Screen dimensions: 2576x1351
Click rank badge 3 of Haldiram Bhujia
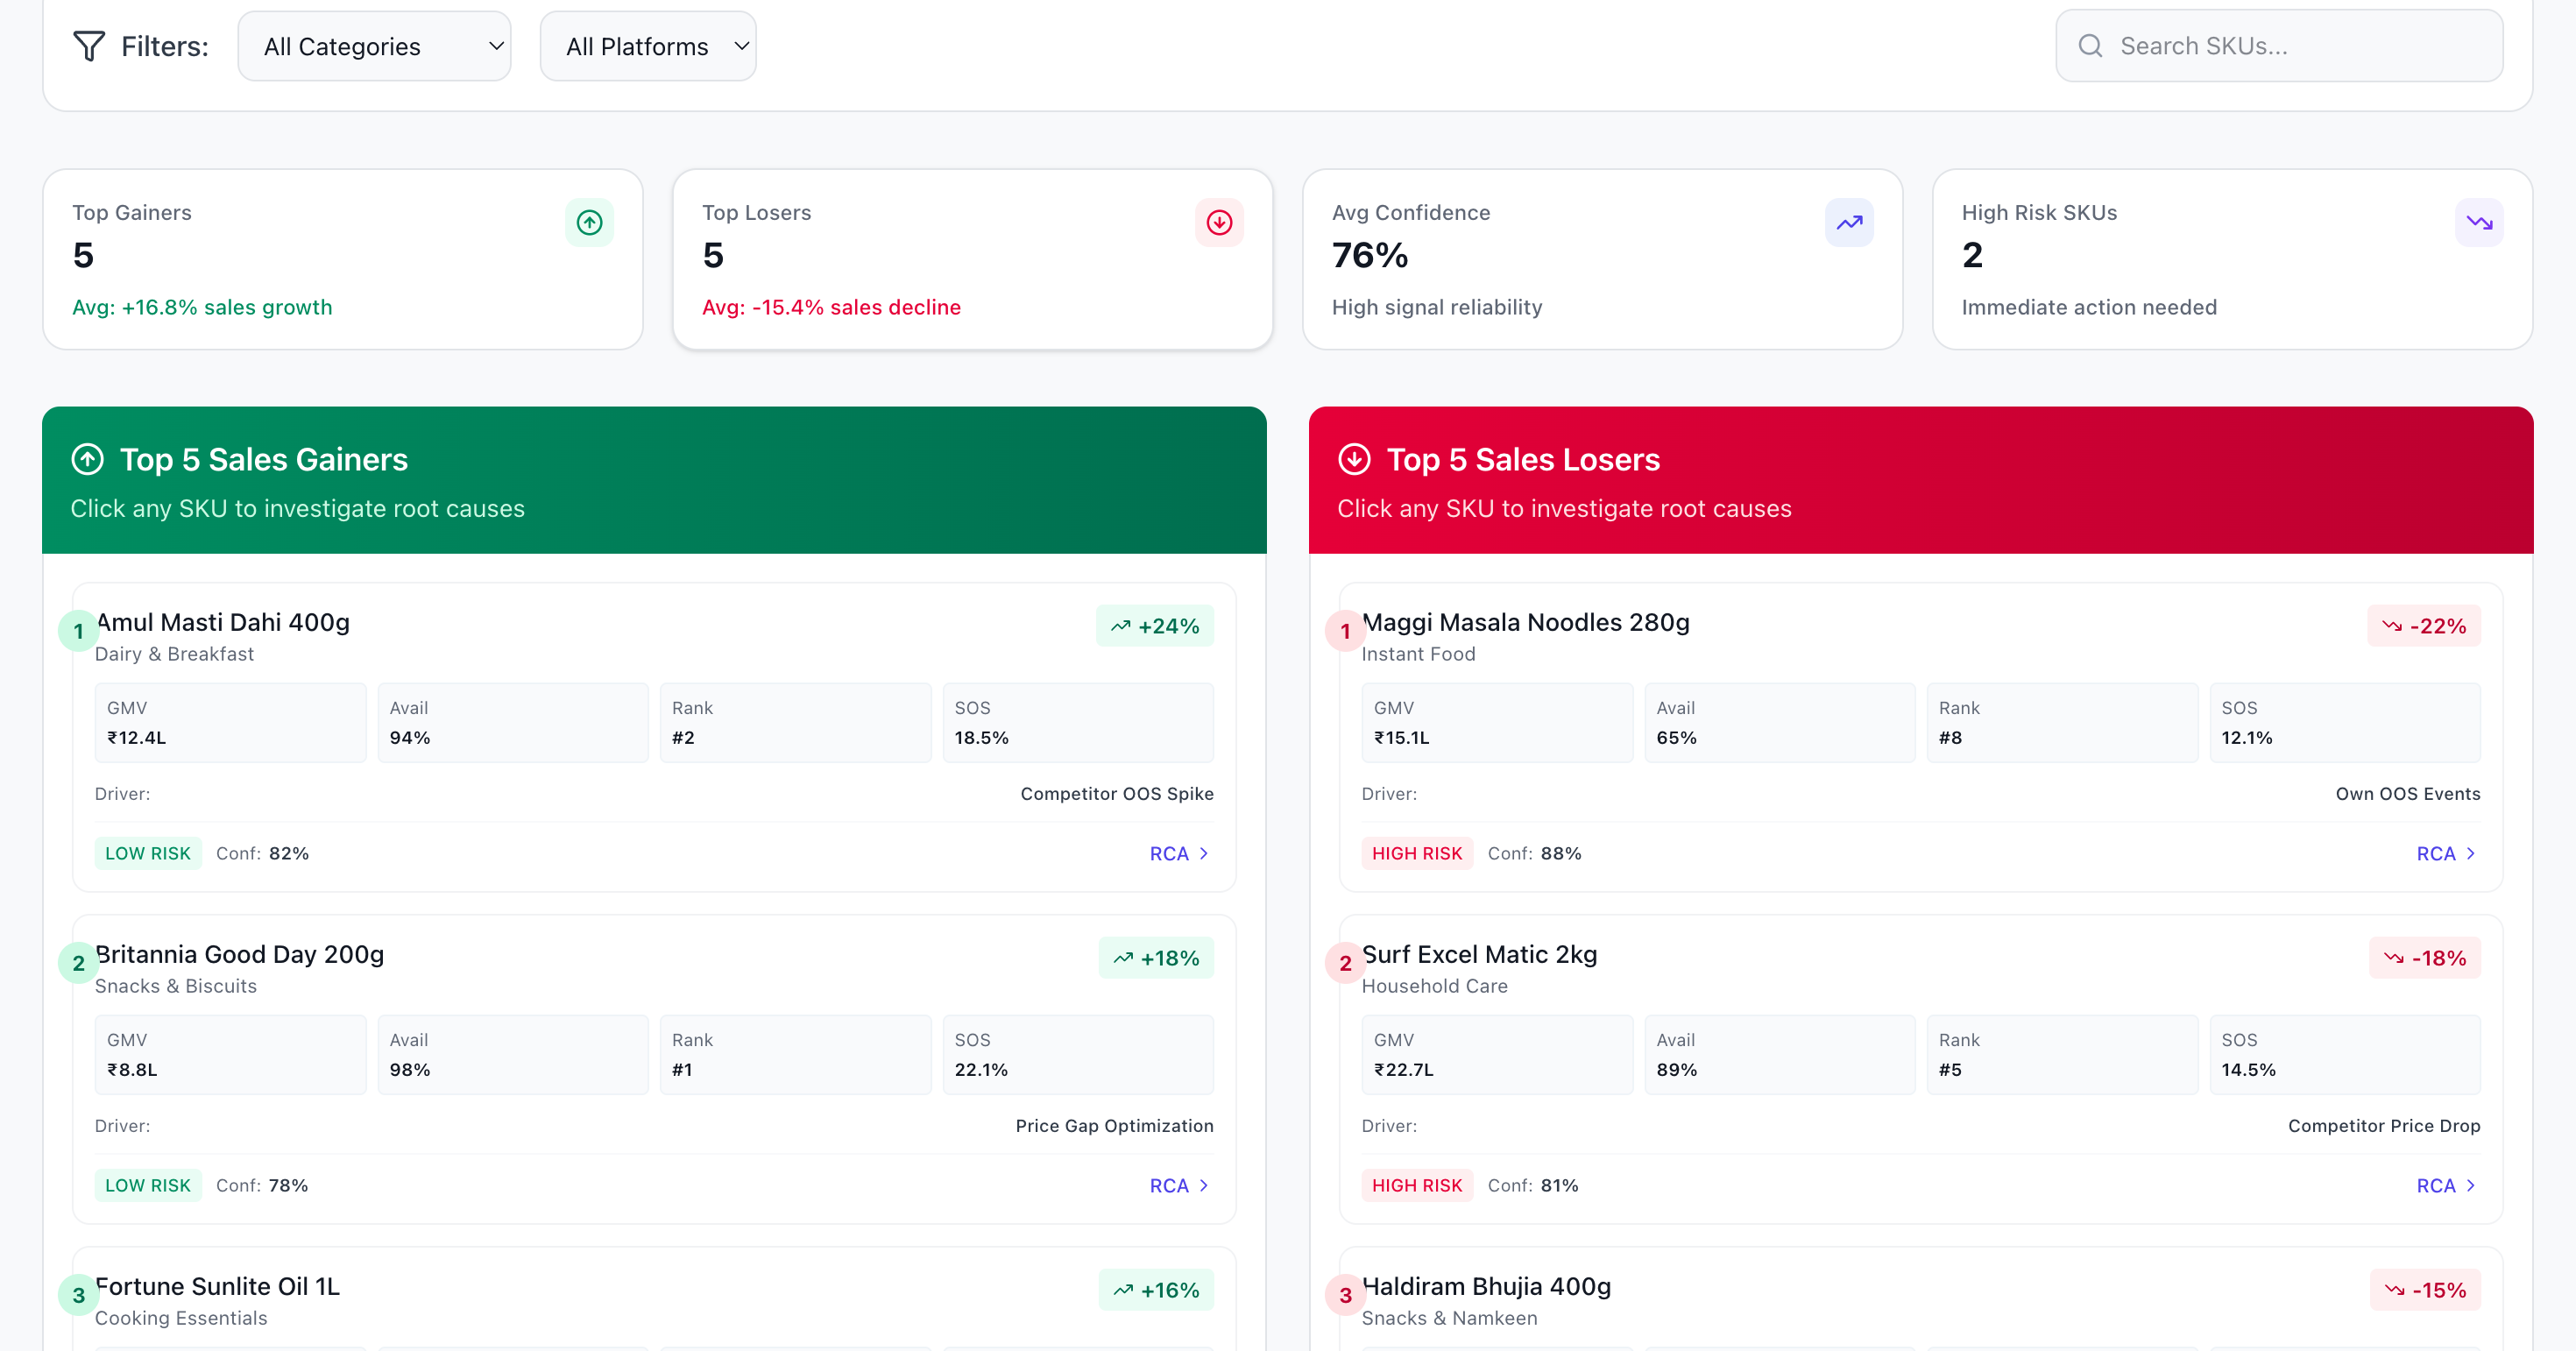point(1346,1295)
